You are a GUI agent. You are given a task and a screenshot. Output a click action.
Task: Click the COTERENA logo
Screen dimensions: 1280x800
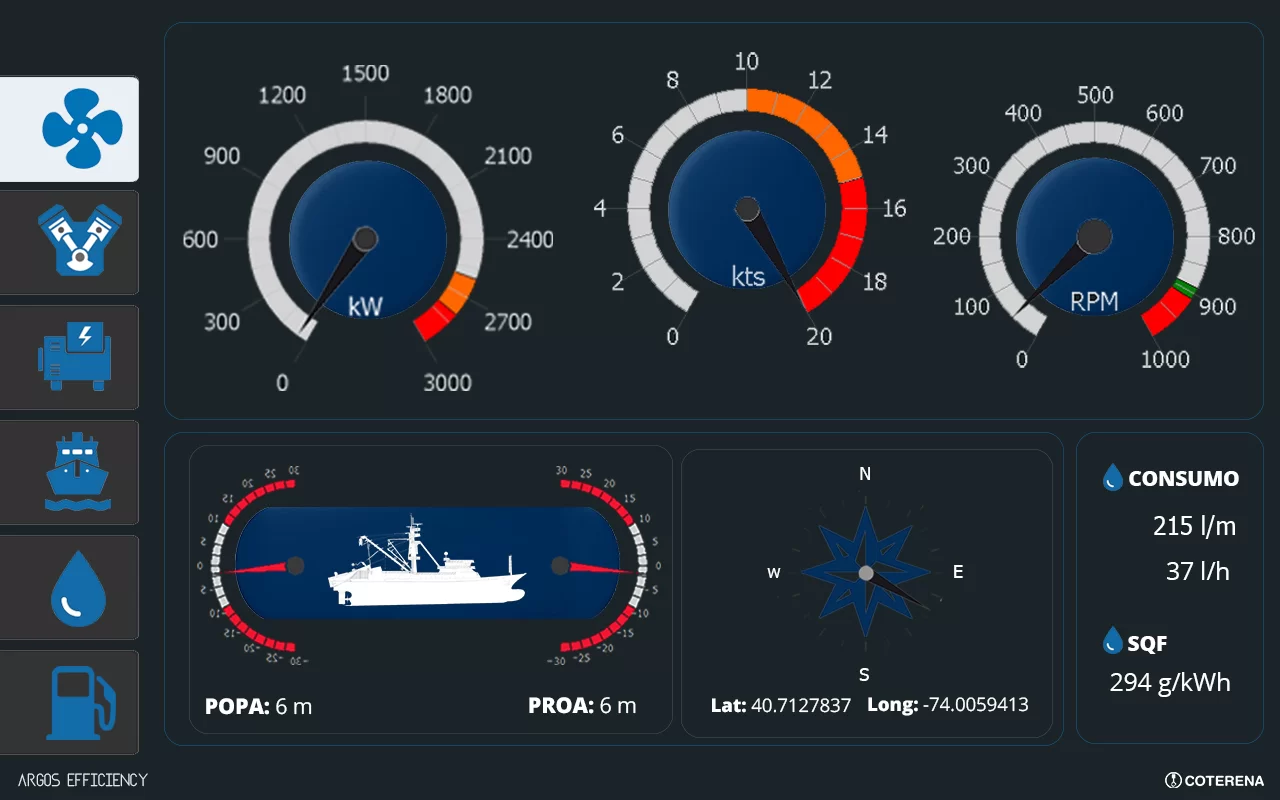click(x=1214, y=780)
